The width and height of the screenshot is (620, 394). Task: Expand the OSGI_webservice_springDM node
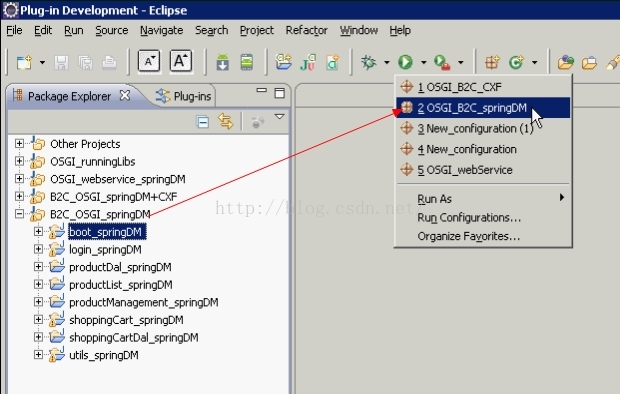click(x=19, y=178)
